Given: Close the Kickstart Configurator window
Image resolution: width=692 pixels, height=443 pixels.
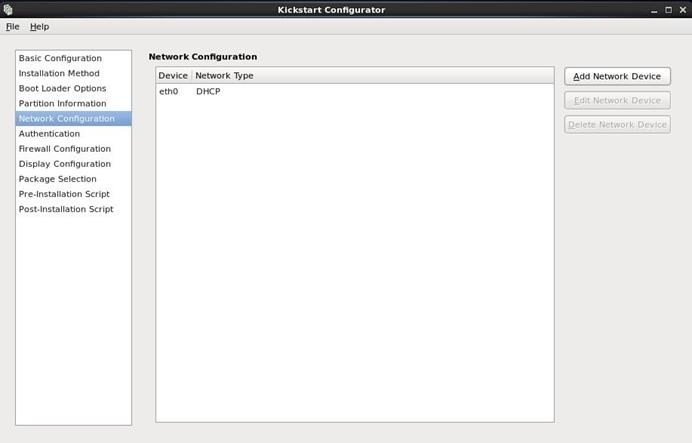Looking at the screenshot, I should pos(683,10).
